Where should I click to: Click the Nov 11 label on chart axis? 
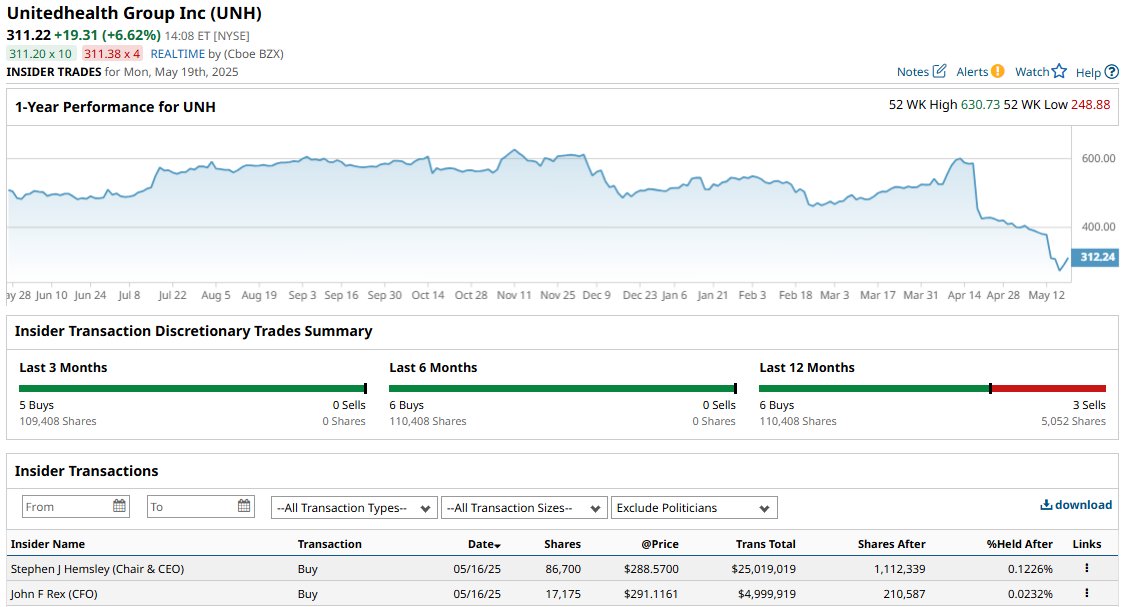pos(514,295)
